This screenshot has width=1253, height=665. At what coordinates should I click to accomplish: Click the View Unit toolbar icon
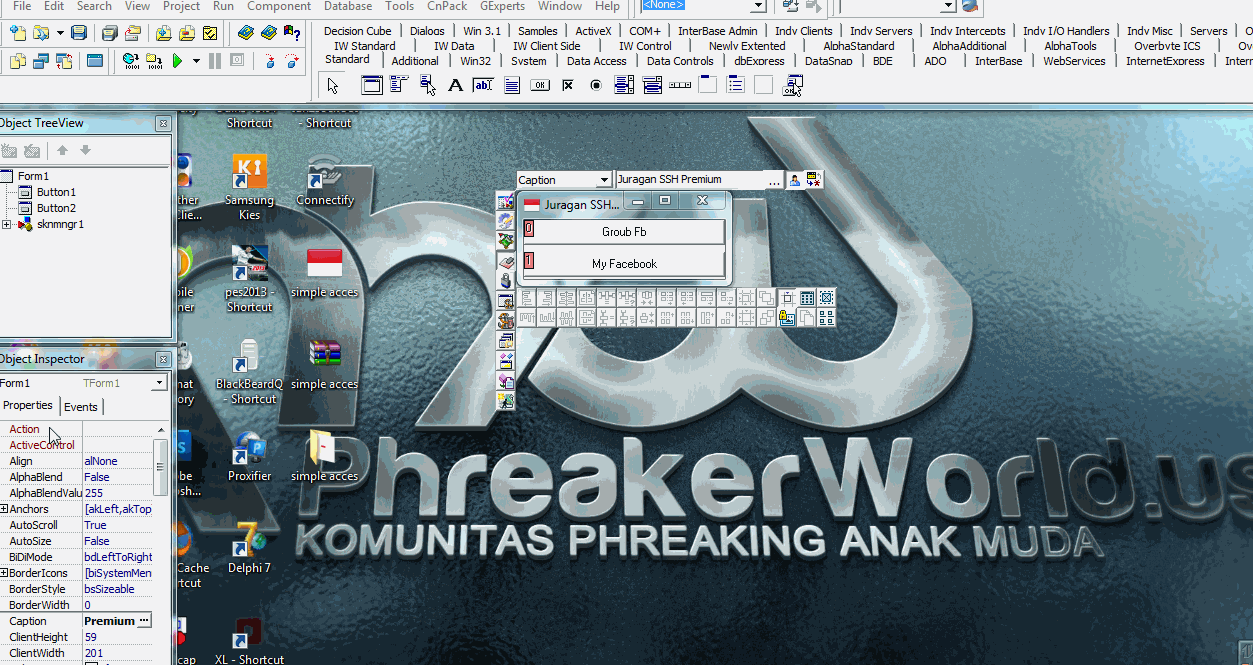point(18,61)
